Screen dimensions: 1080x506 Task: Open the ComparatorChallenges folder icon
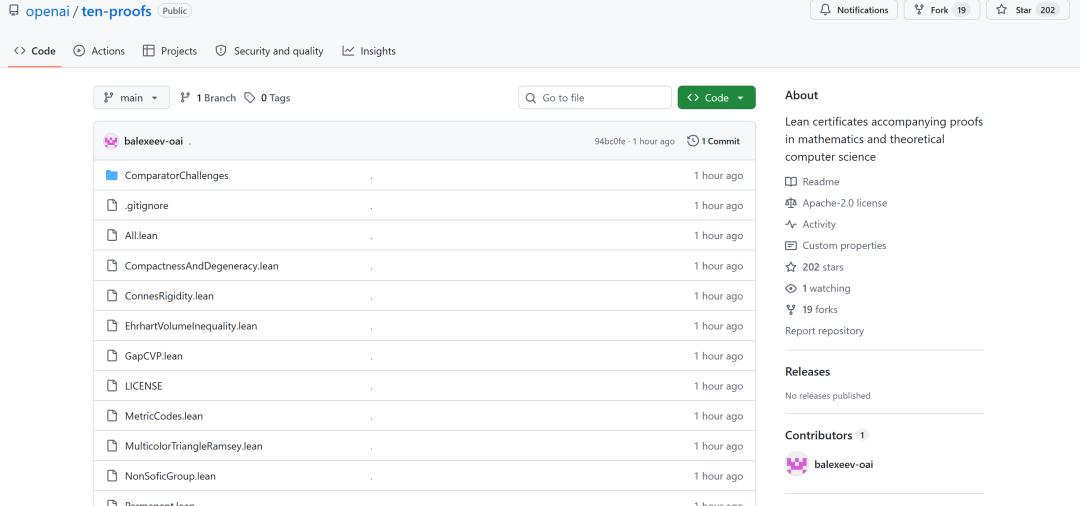click(x=112, y=176)
